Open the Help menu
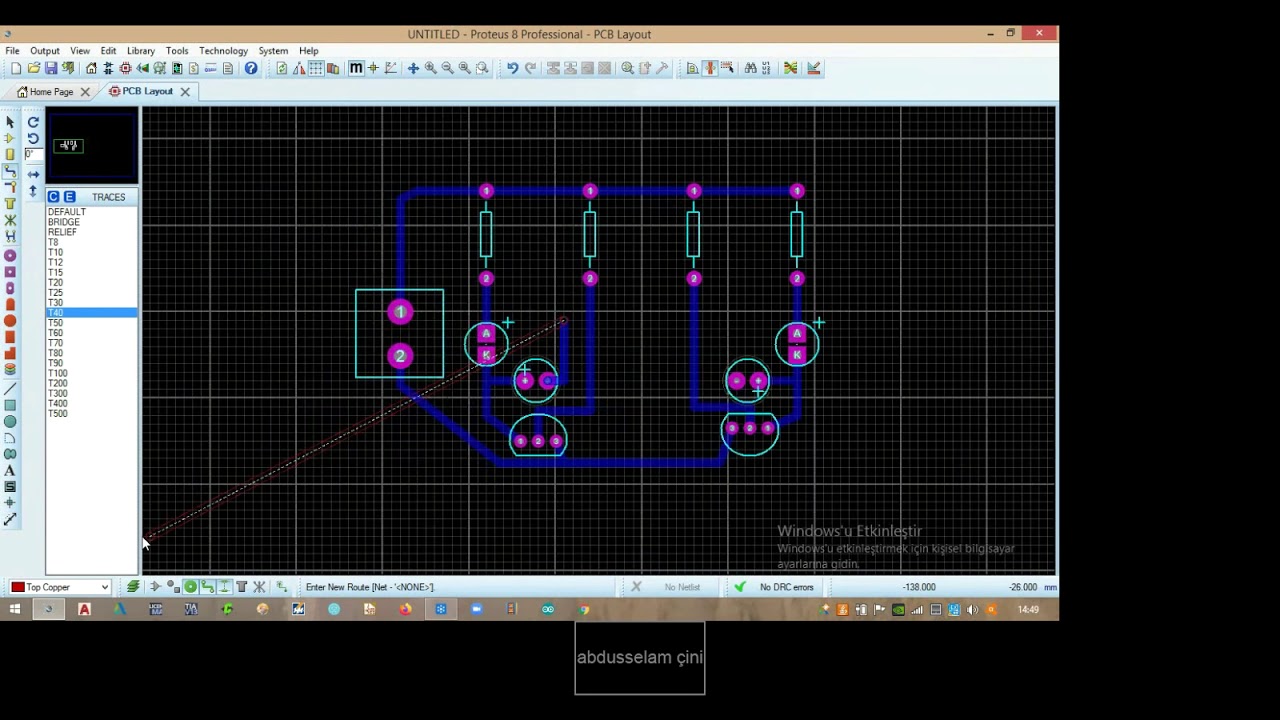This screenshot has width=1280, height=720. coord(309,51)
